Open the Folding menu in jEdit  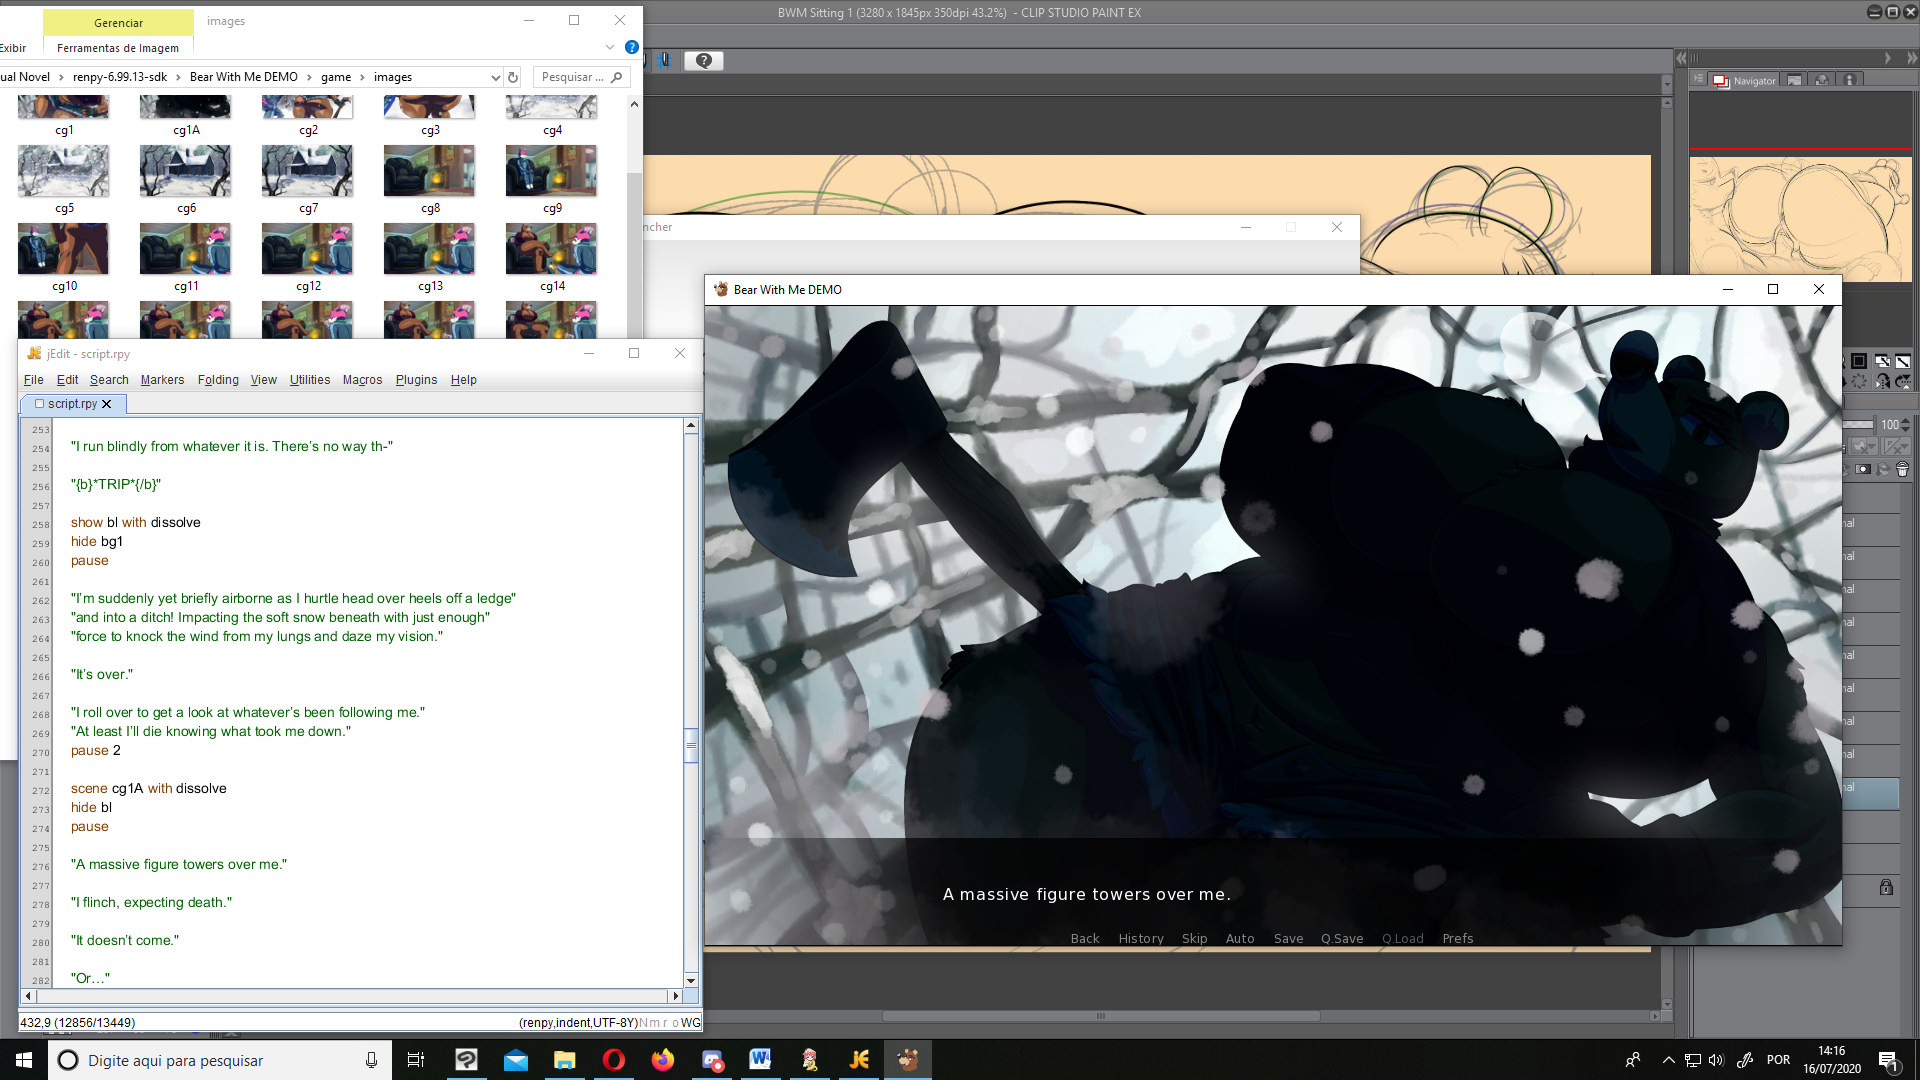(x=218, y=380)
